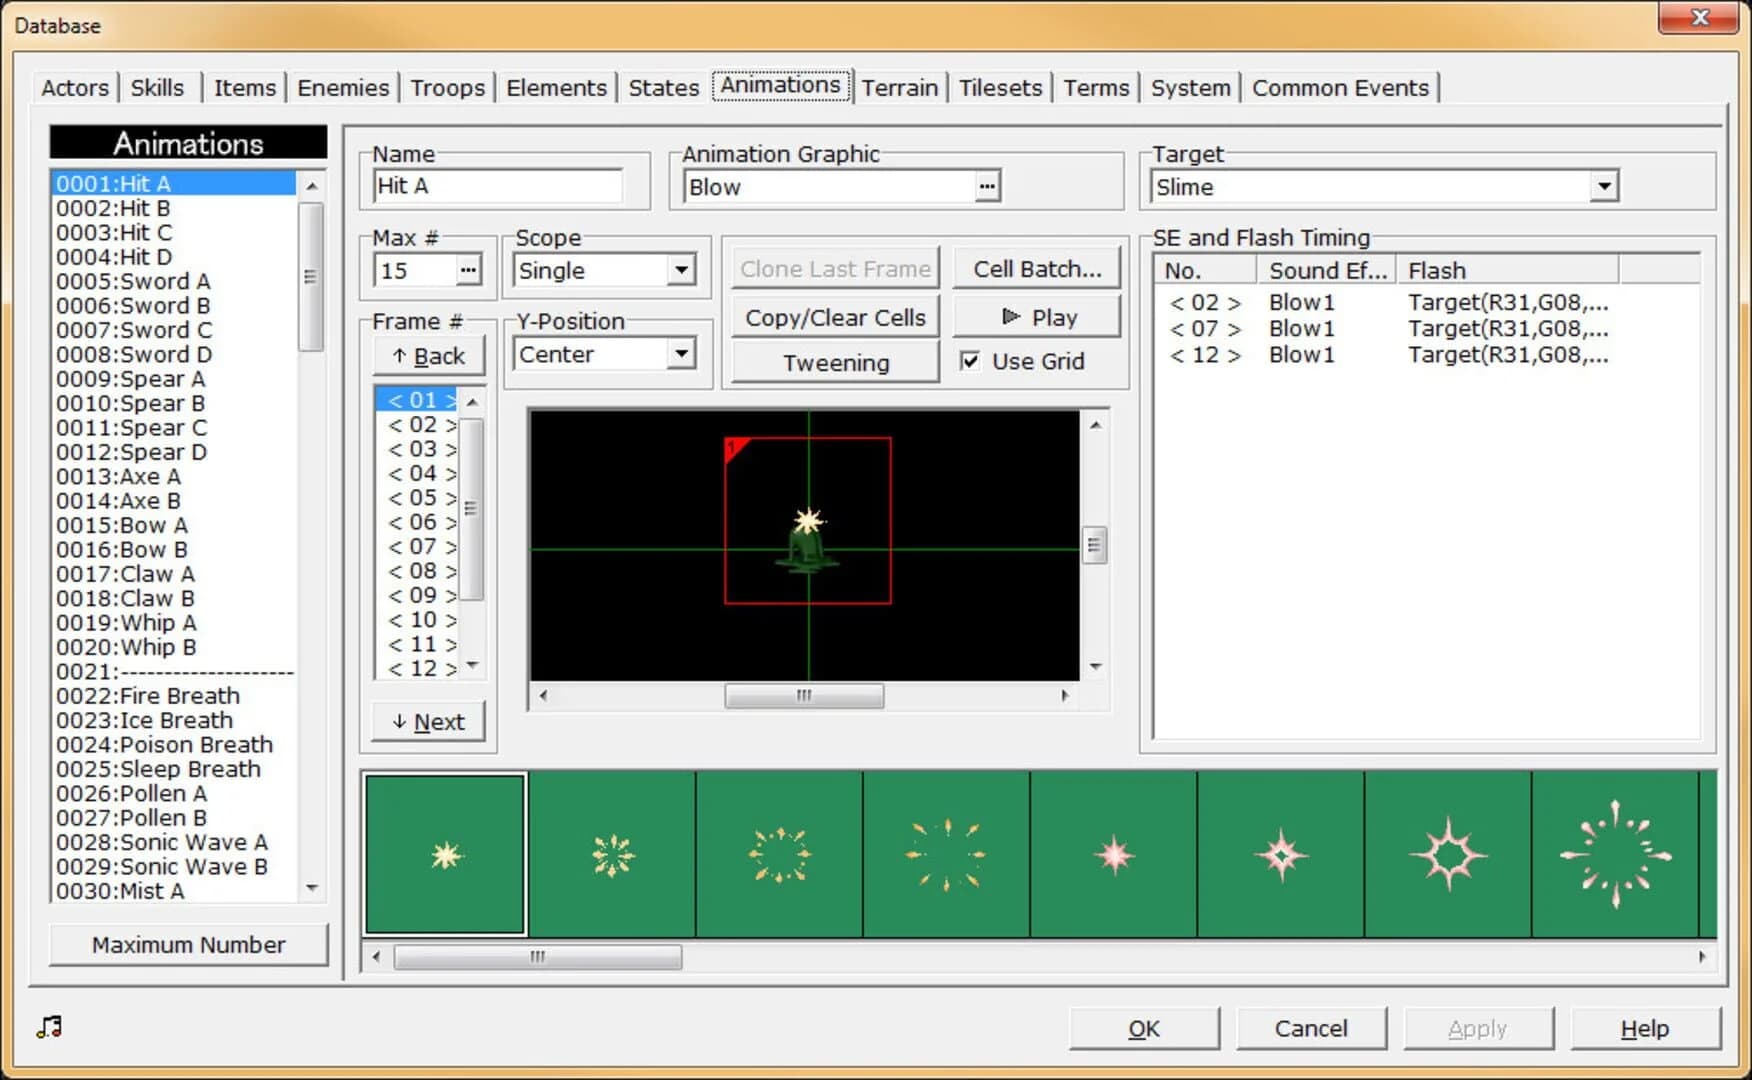Select frame 07 in the Frame list

tap(421, 546)
